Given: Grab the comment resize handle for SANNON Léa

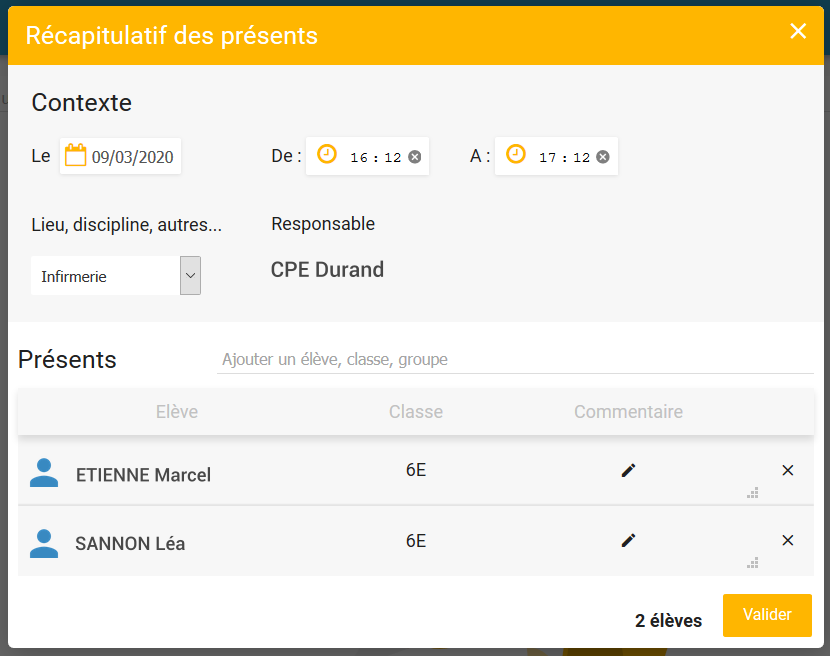Looking at the screenshot, I should click(753, 563).
